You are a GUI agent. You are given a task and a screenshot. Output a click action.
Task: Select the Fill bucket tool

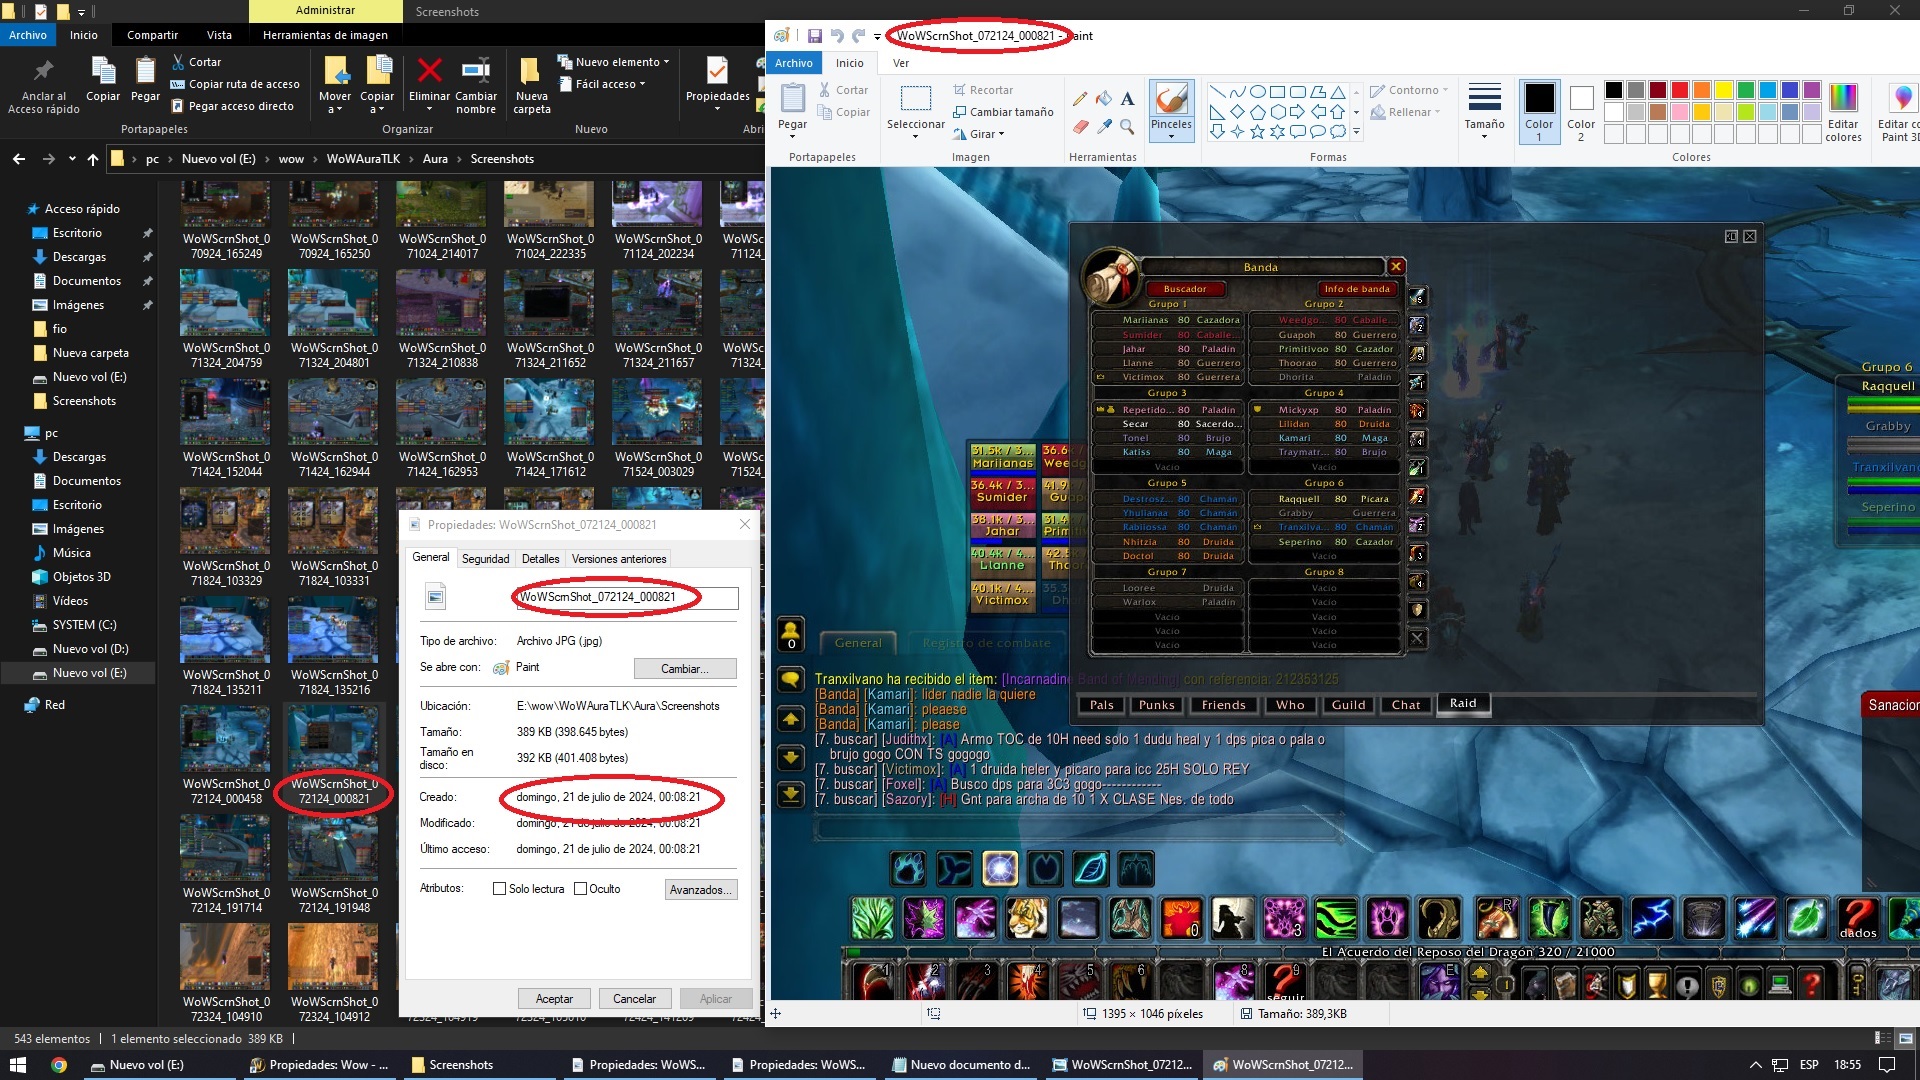coord(1104,98)
